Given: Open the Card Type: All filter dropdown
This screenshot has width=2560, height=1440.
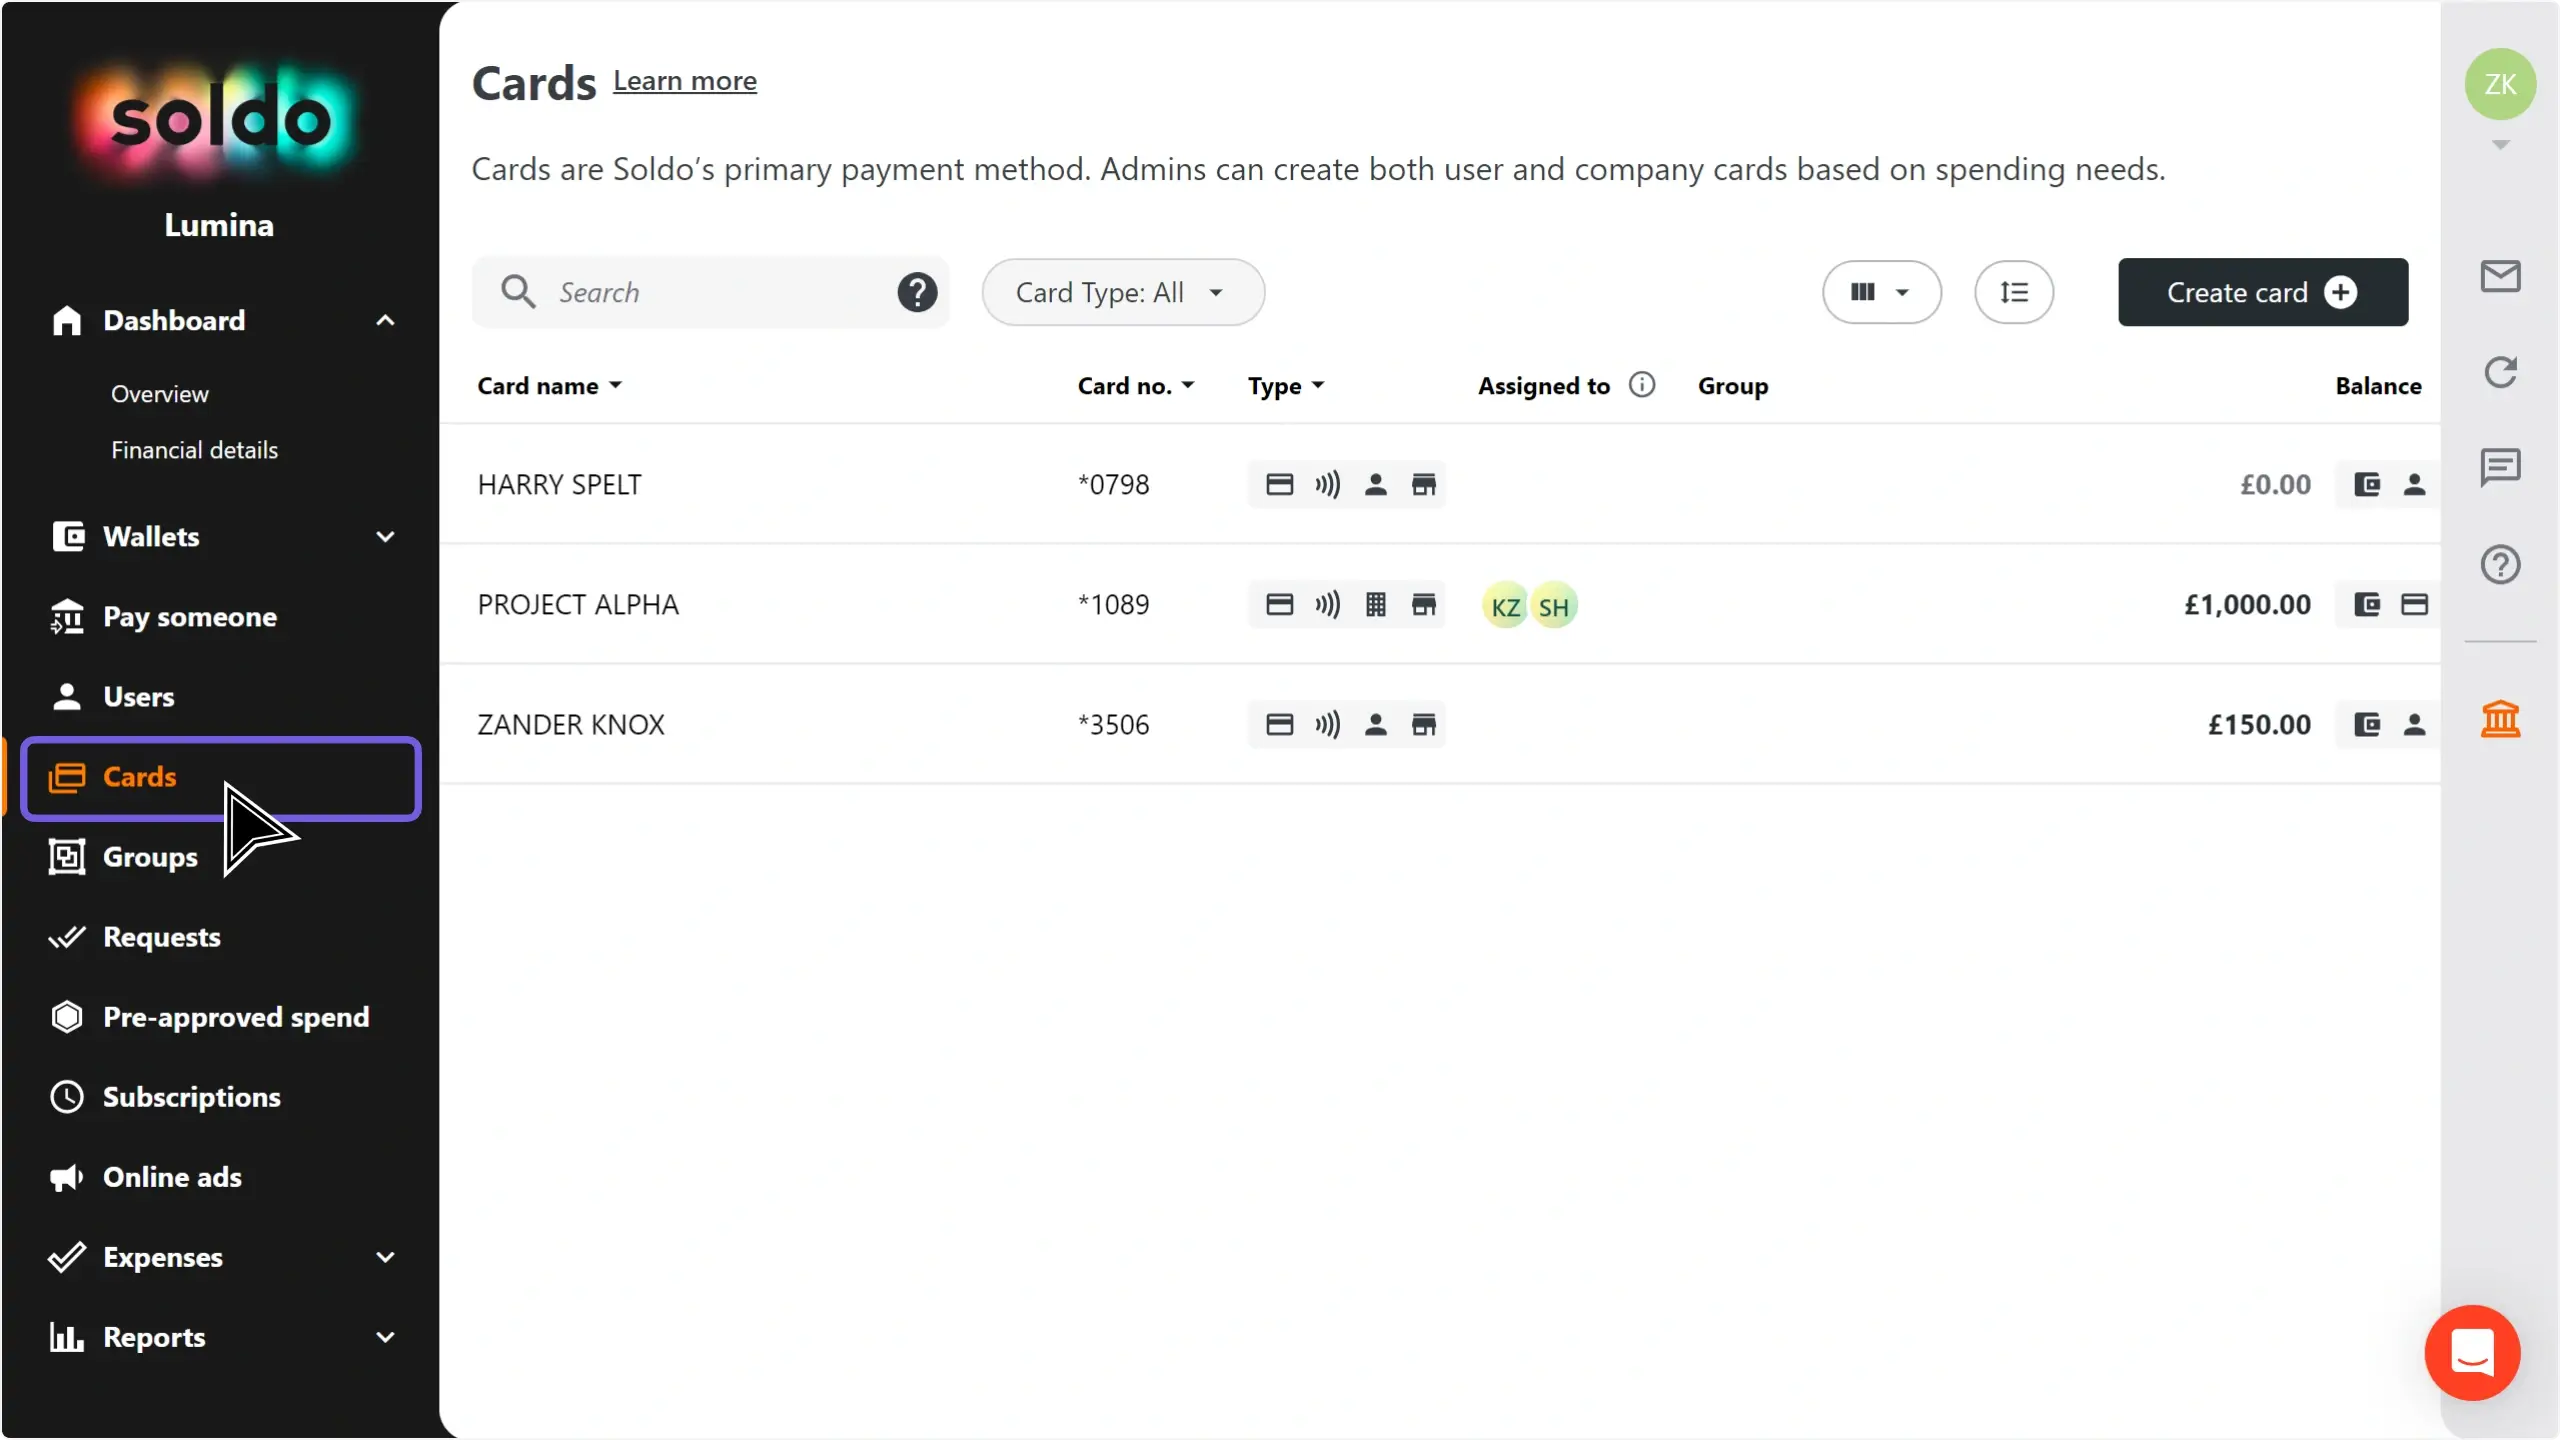Looking at the screenshot, I should pyautogui.click(x=1122, y=292).
